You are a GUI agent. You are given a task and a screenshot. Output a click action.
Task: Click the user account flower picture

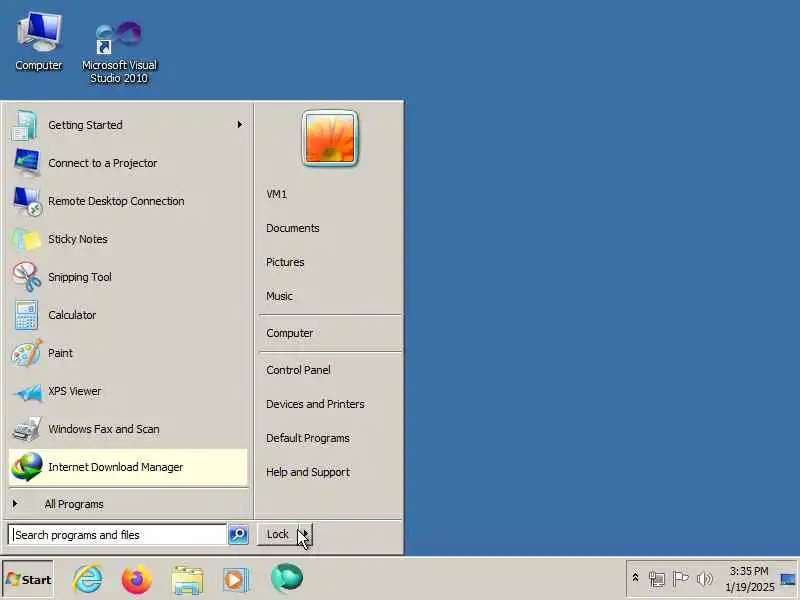(x=330, y=138)
